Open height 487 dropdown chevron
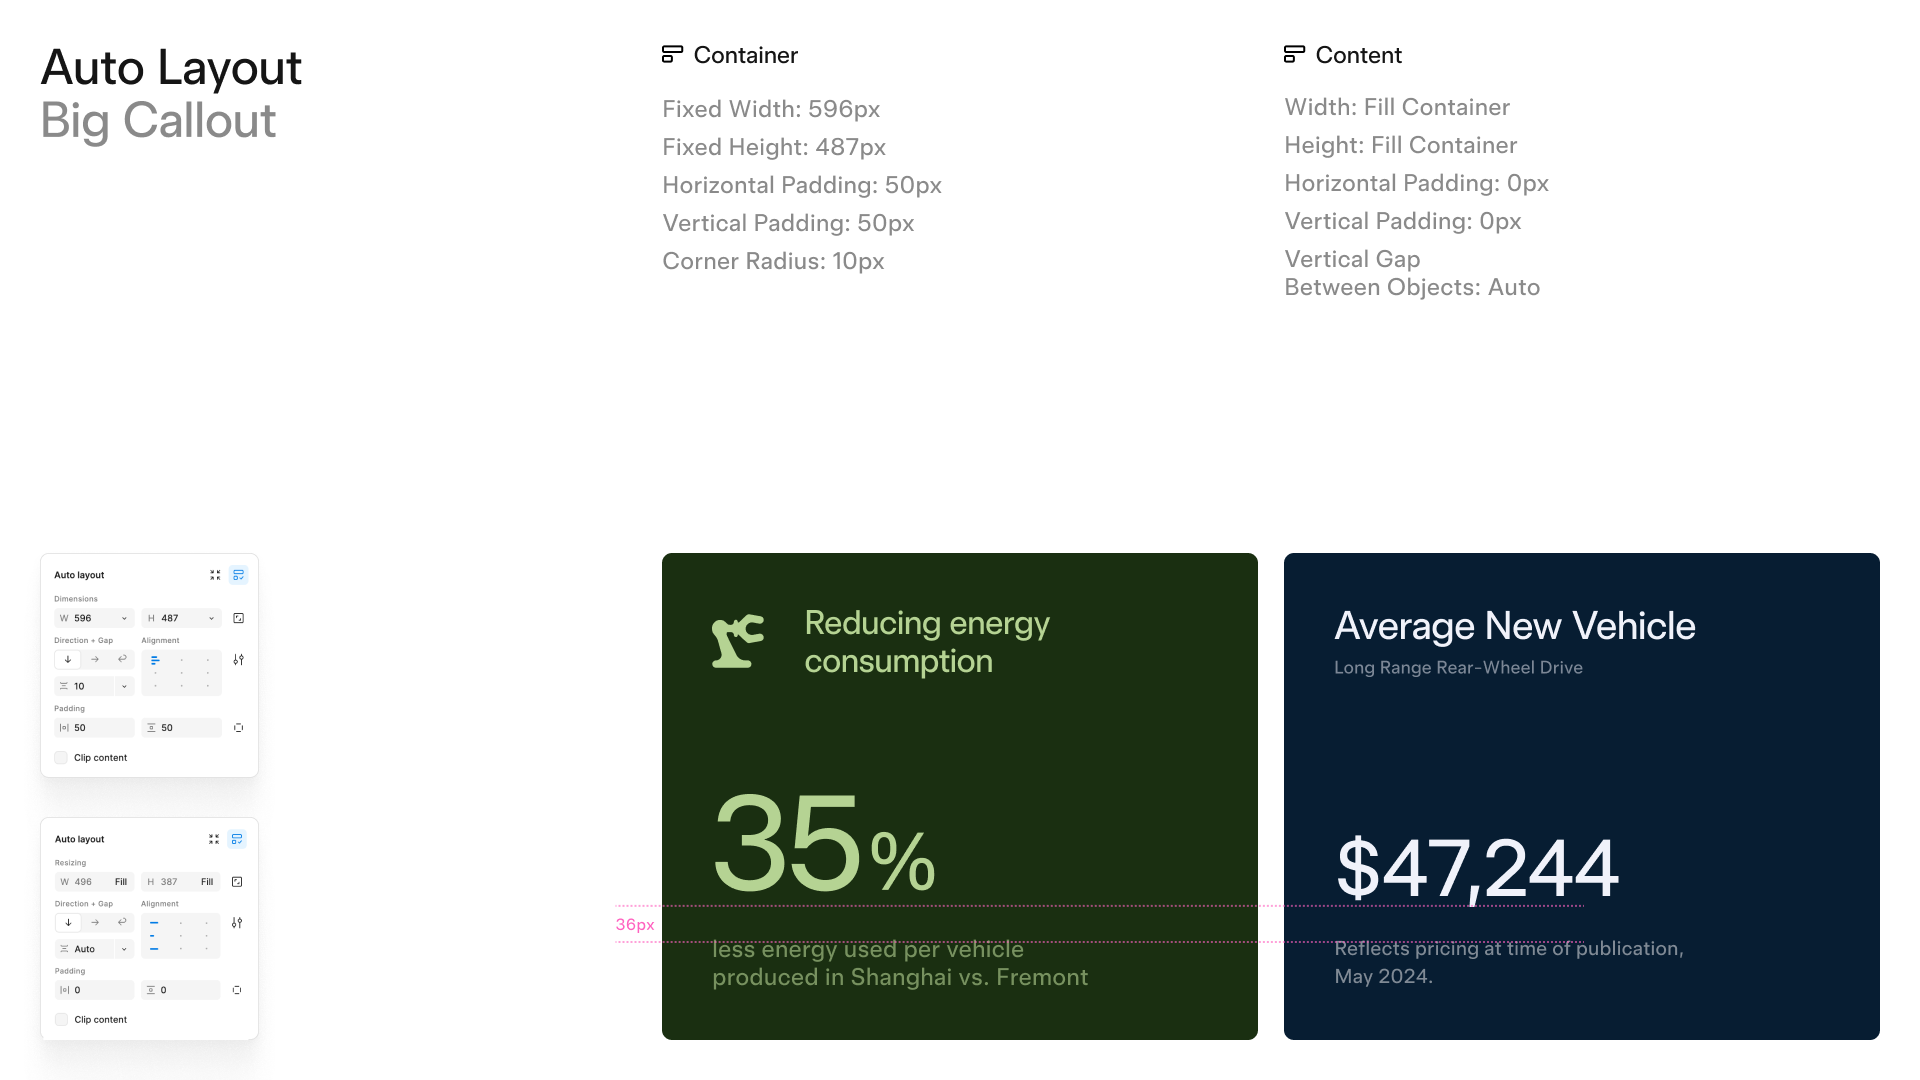The height and width of the screenshot is (1080, 1920). 211,618
